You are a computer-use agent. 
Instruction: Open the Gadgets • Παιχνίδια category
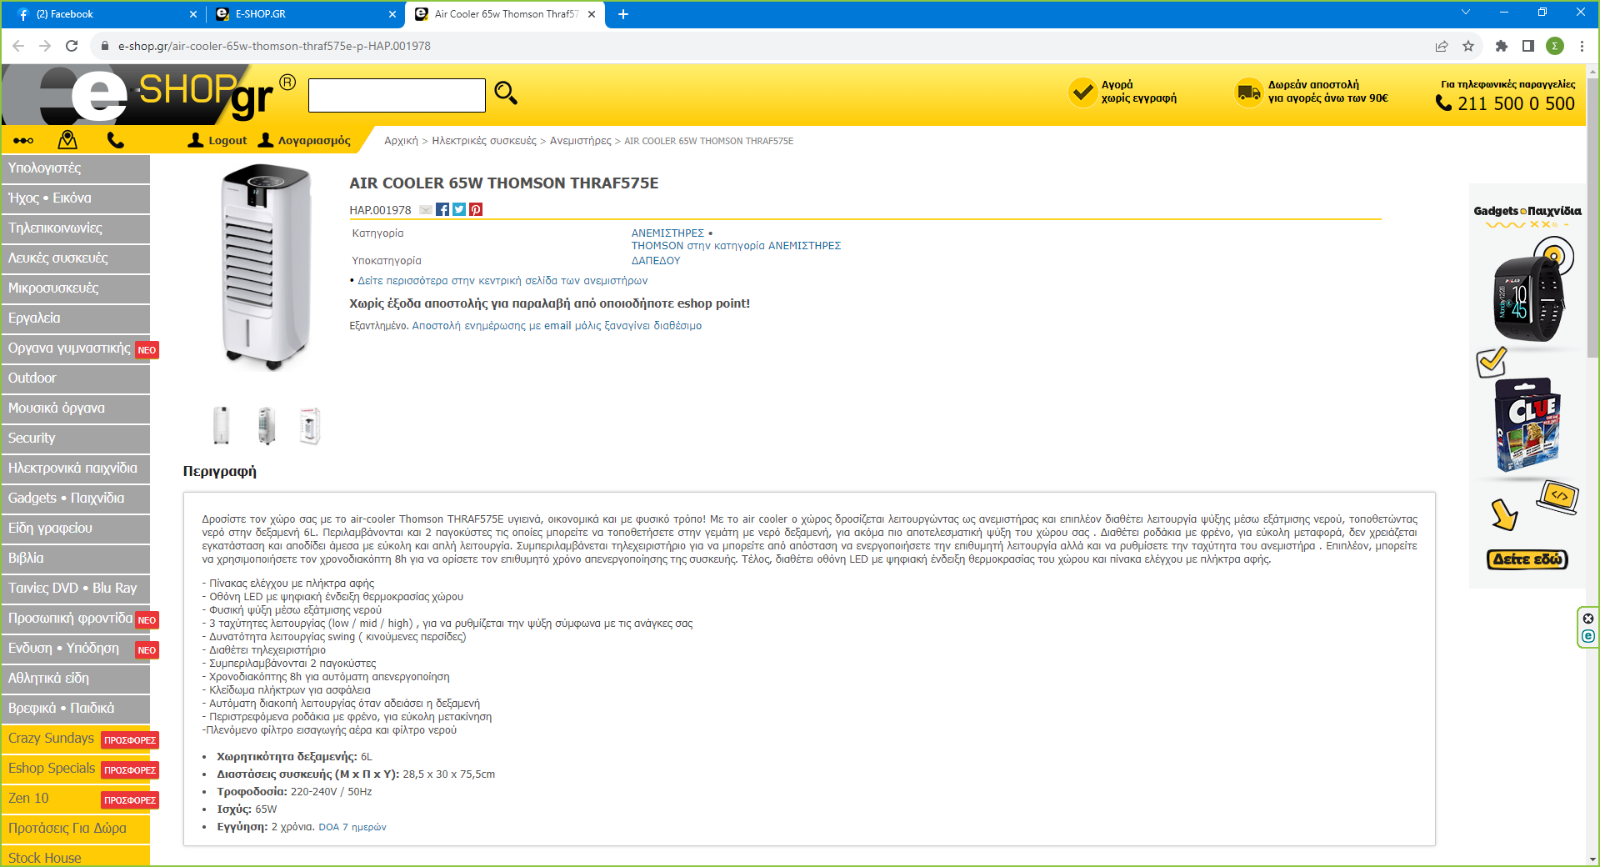tap(76, 498)
